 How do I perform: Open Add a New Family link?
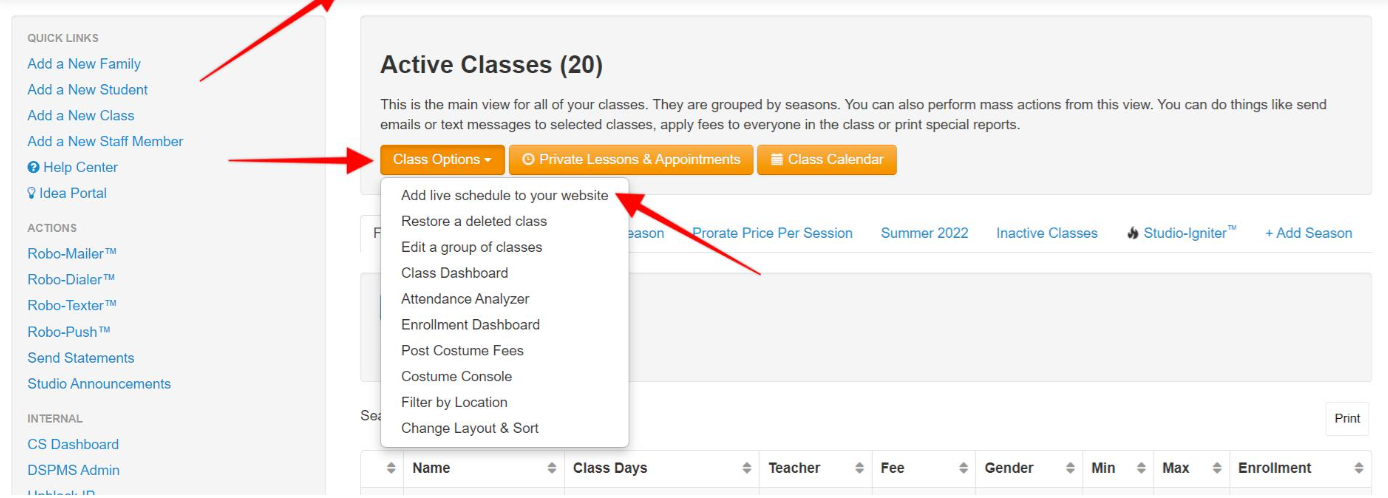[x=84, y=64]
